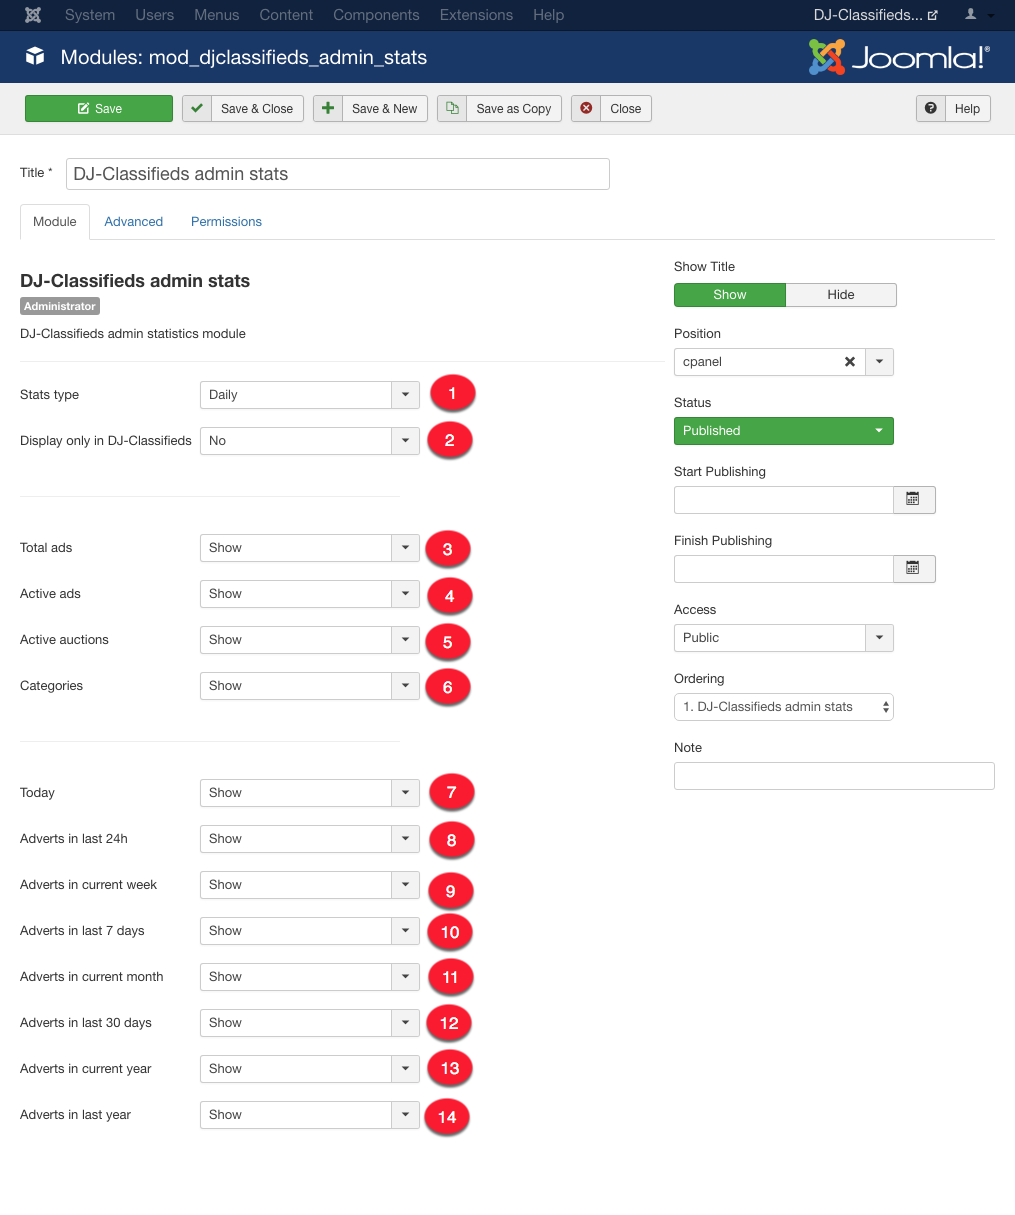Viewport: 1015px width, 1215px height.
Task: Click the Close button in toolbar
Action: pos(611,108)
